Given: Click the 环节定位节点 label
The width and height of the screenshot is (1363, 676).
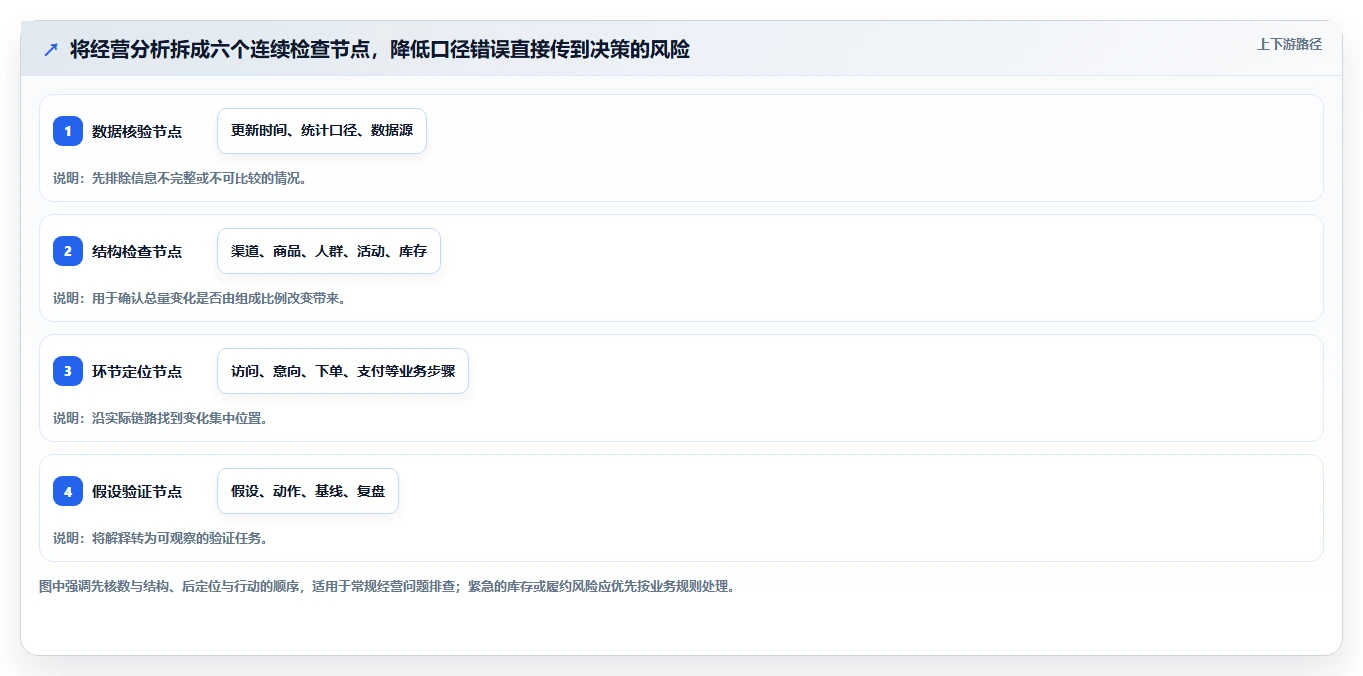Looking at the screenshot, I should coord(137,371).
